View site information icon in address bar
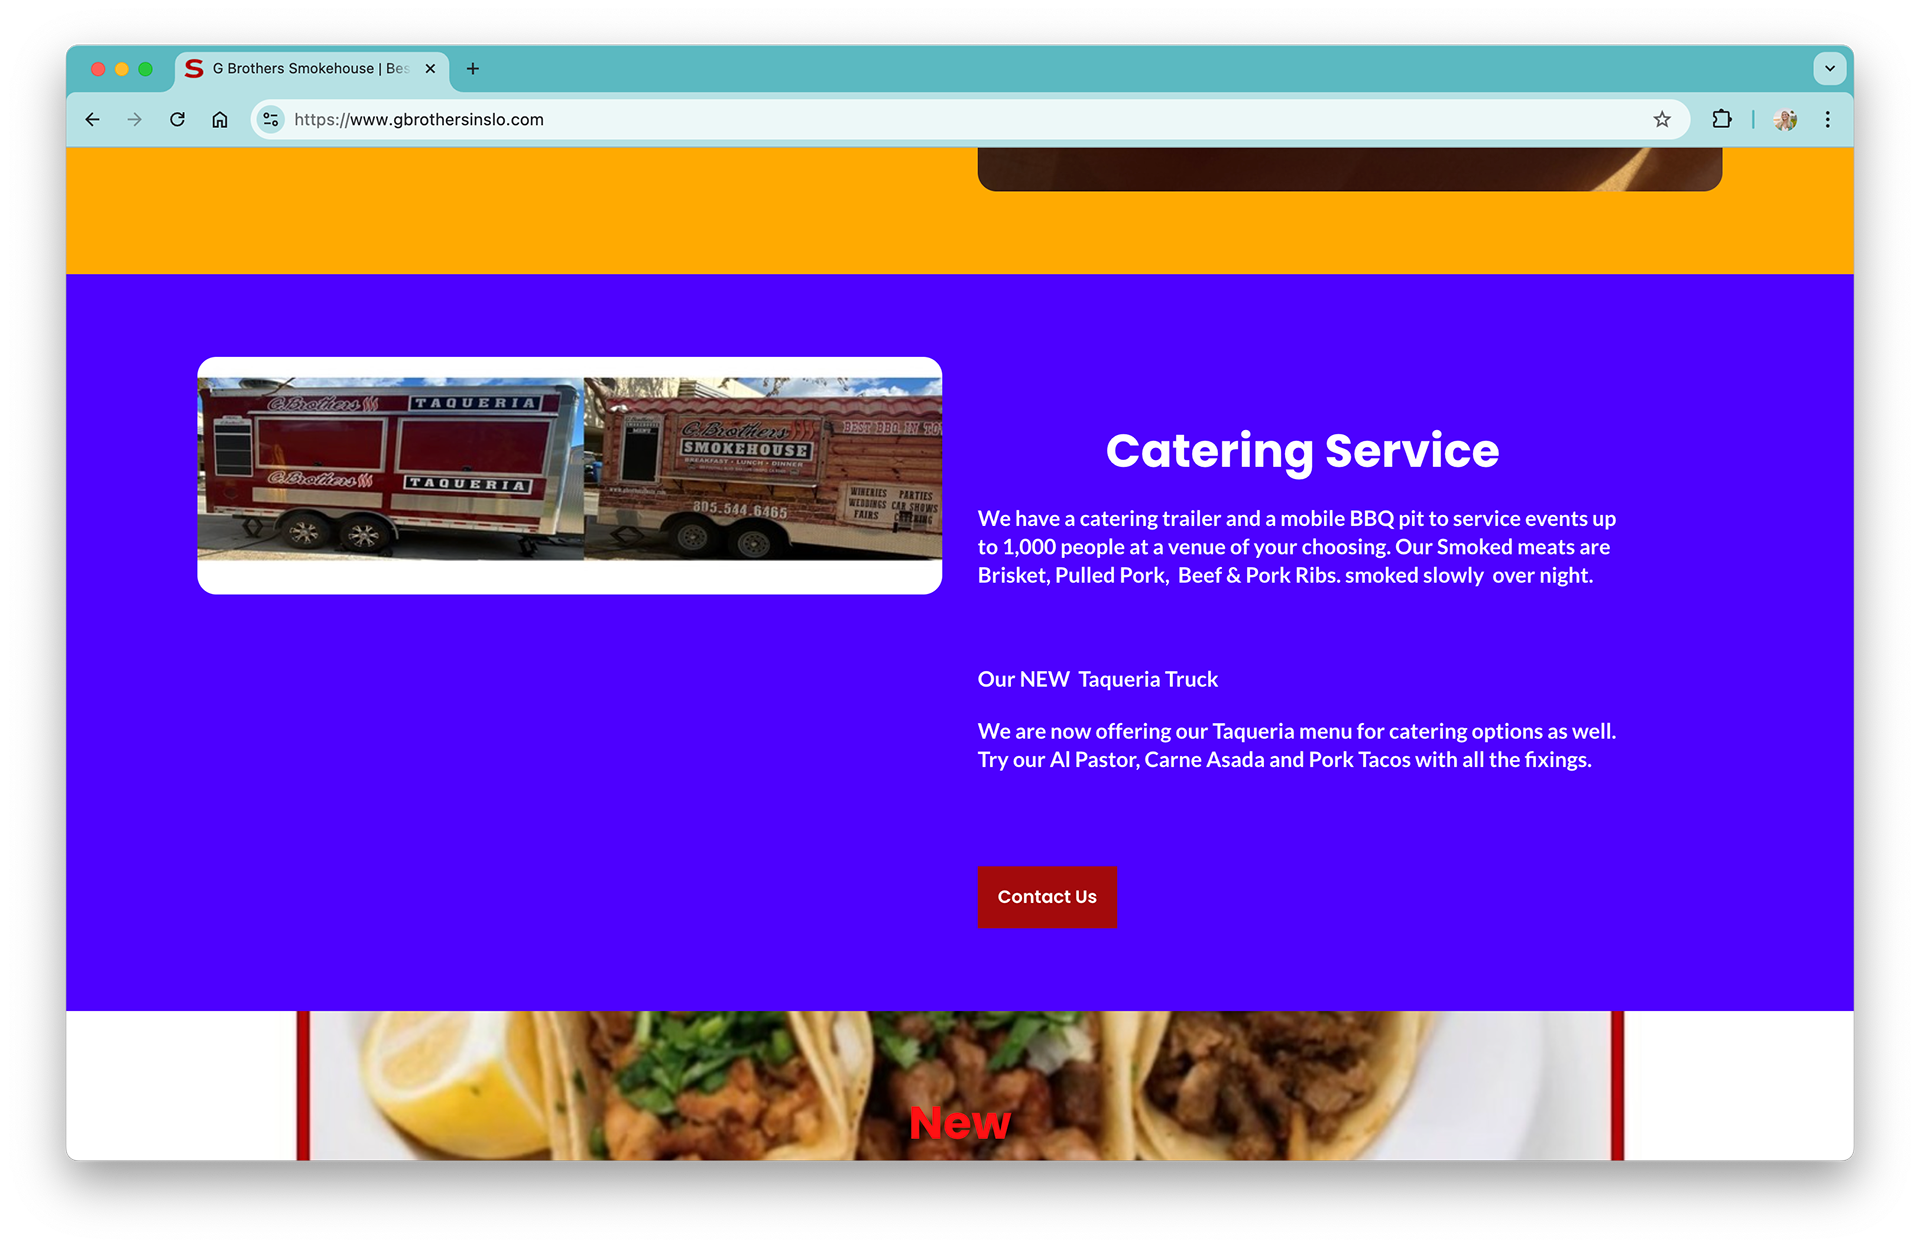 point(271,120)
